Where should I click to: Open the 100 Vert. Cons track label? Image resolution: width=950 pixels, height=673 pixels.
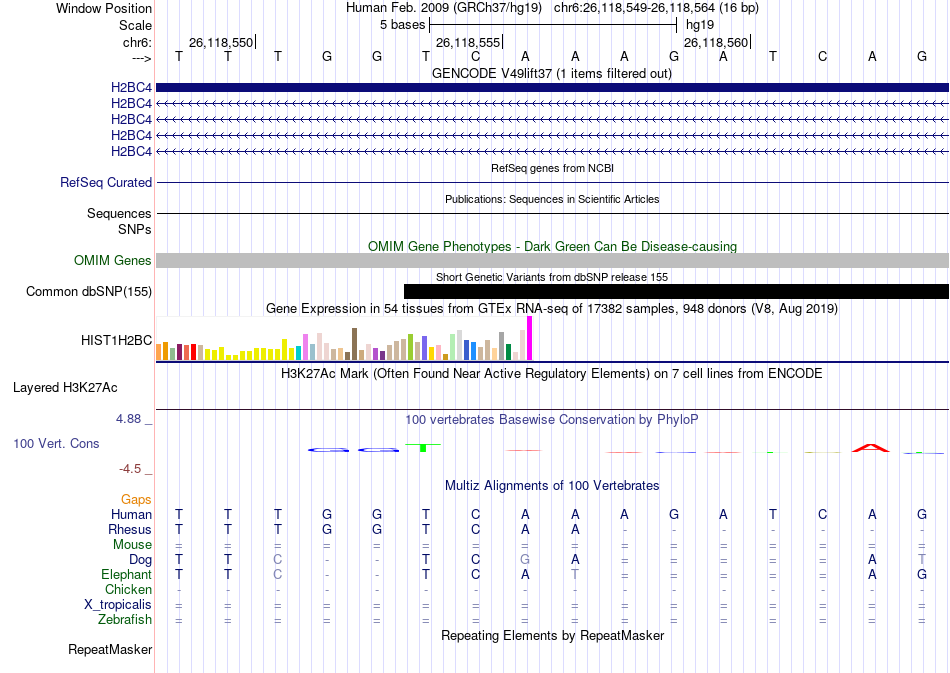(x=56, y=443)
